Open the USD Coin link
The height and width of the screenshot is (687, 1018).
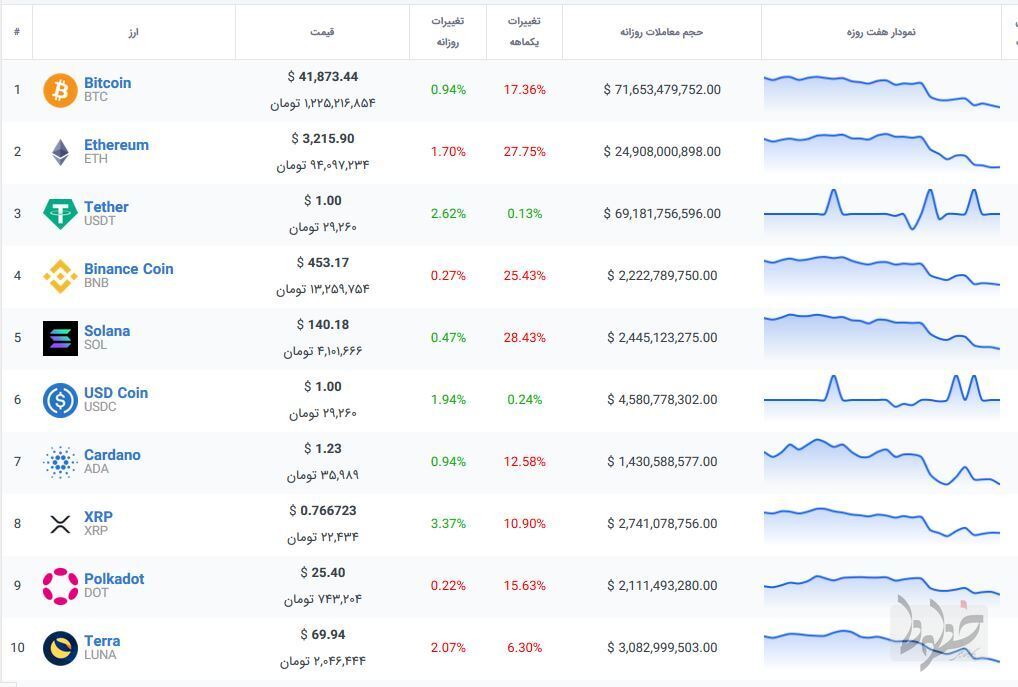tap(116, 393)
